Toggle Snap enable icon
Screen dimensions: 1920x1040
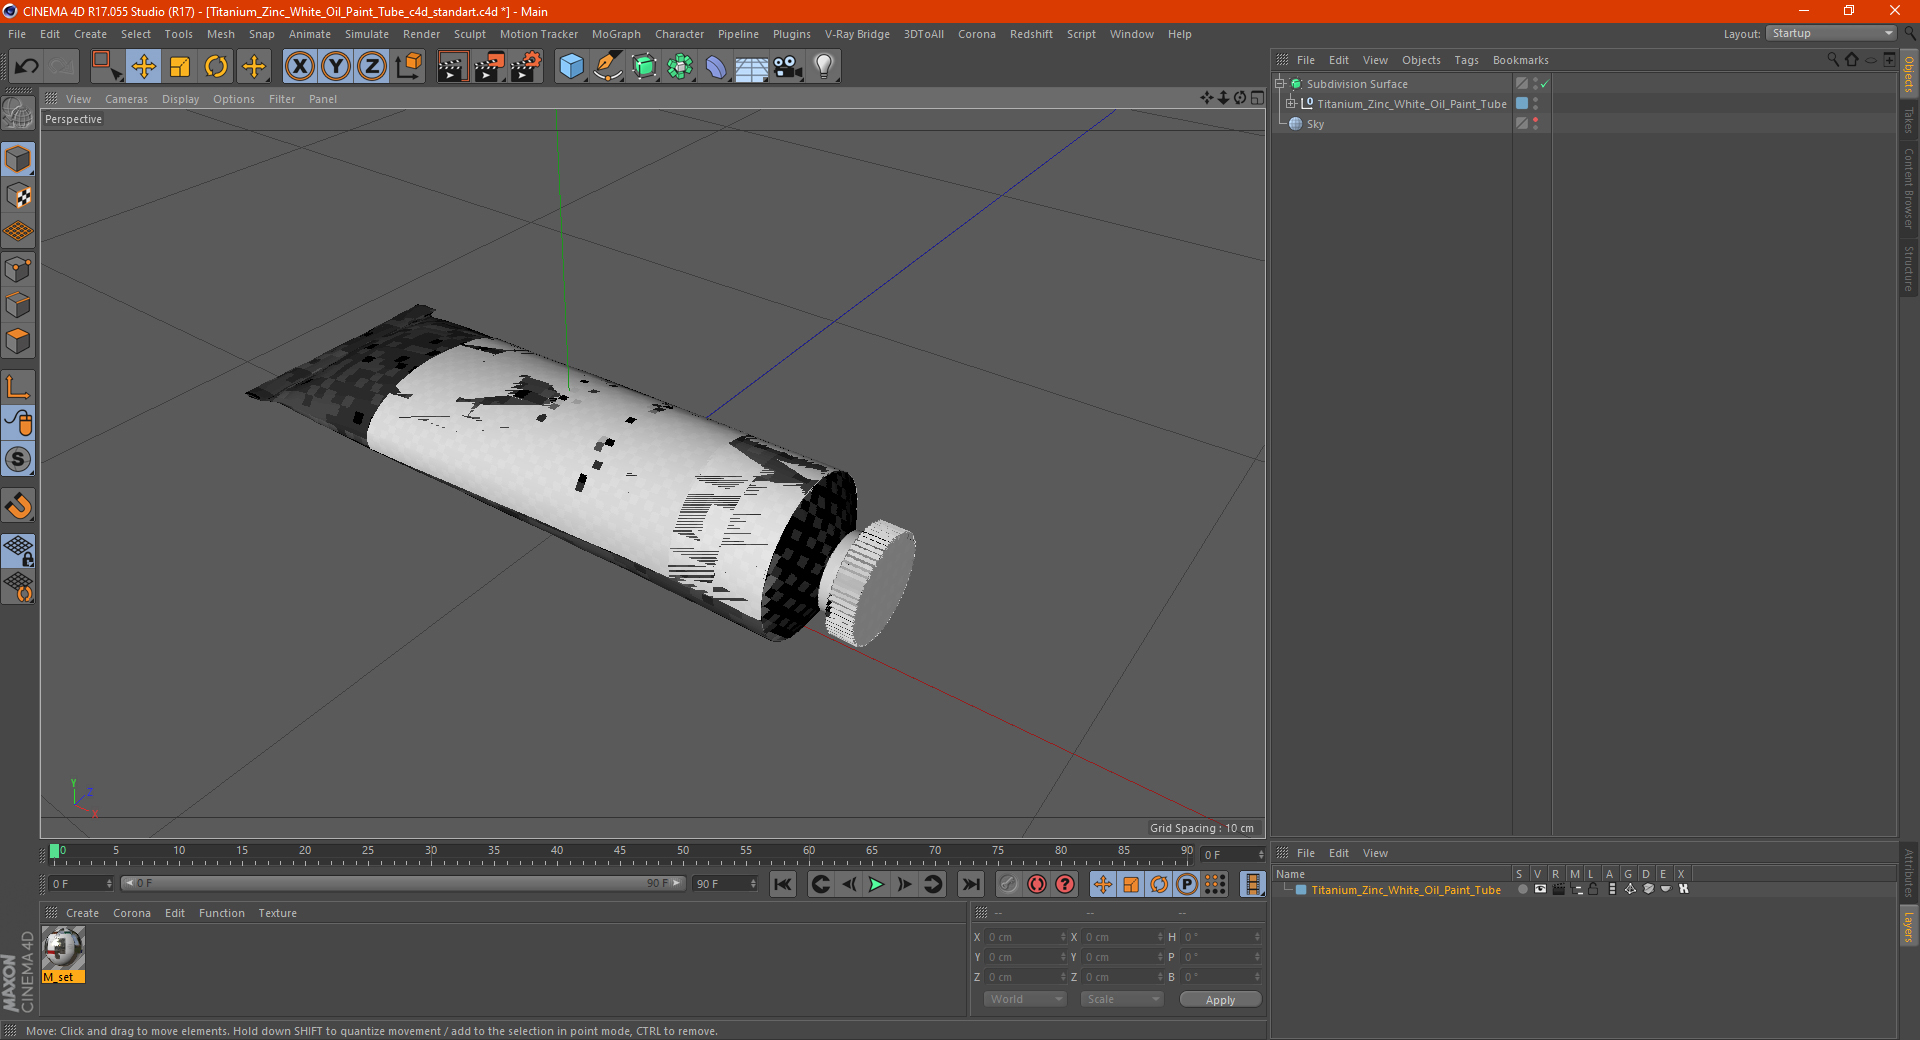18,506
